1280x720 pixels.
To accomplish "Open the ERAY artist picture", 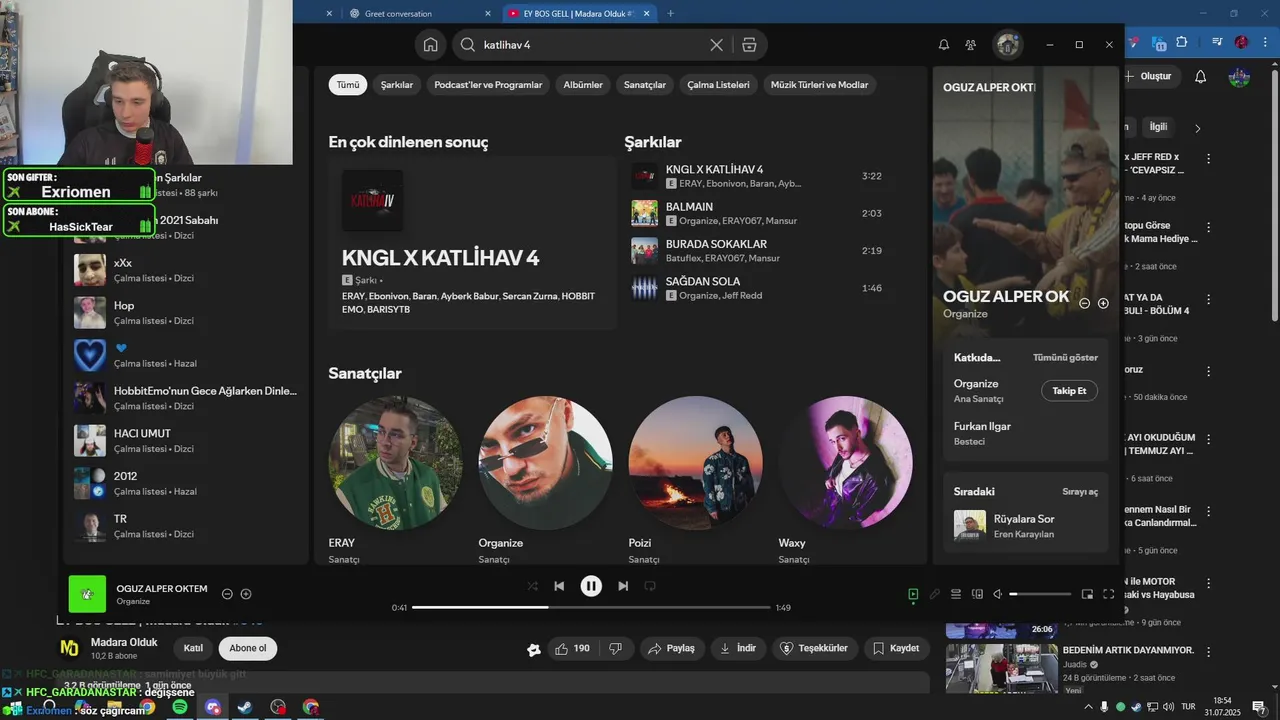I will pos(396,463).
